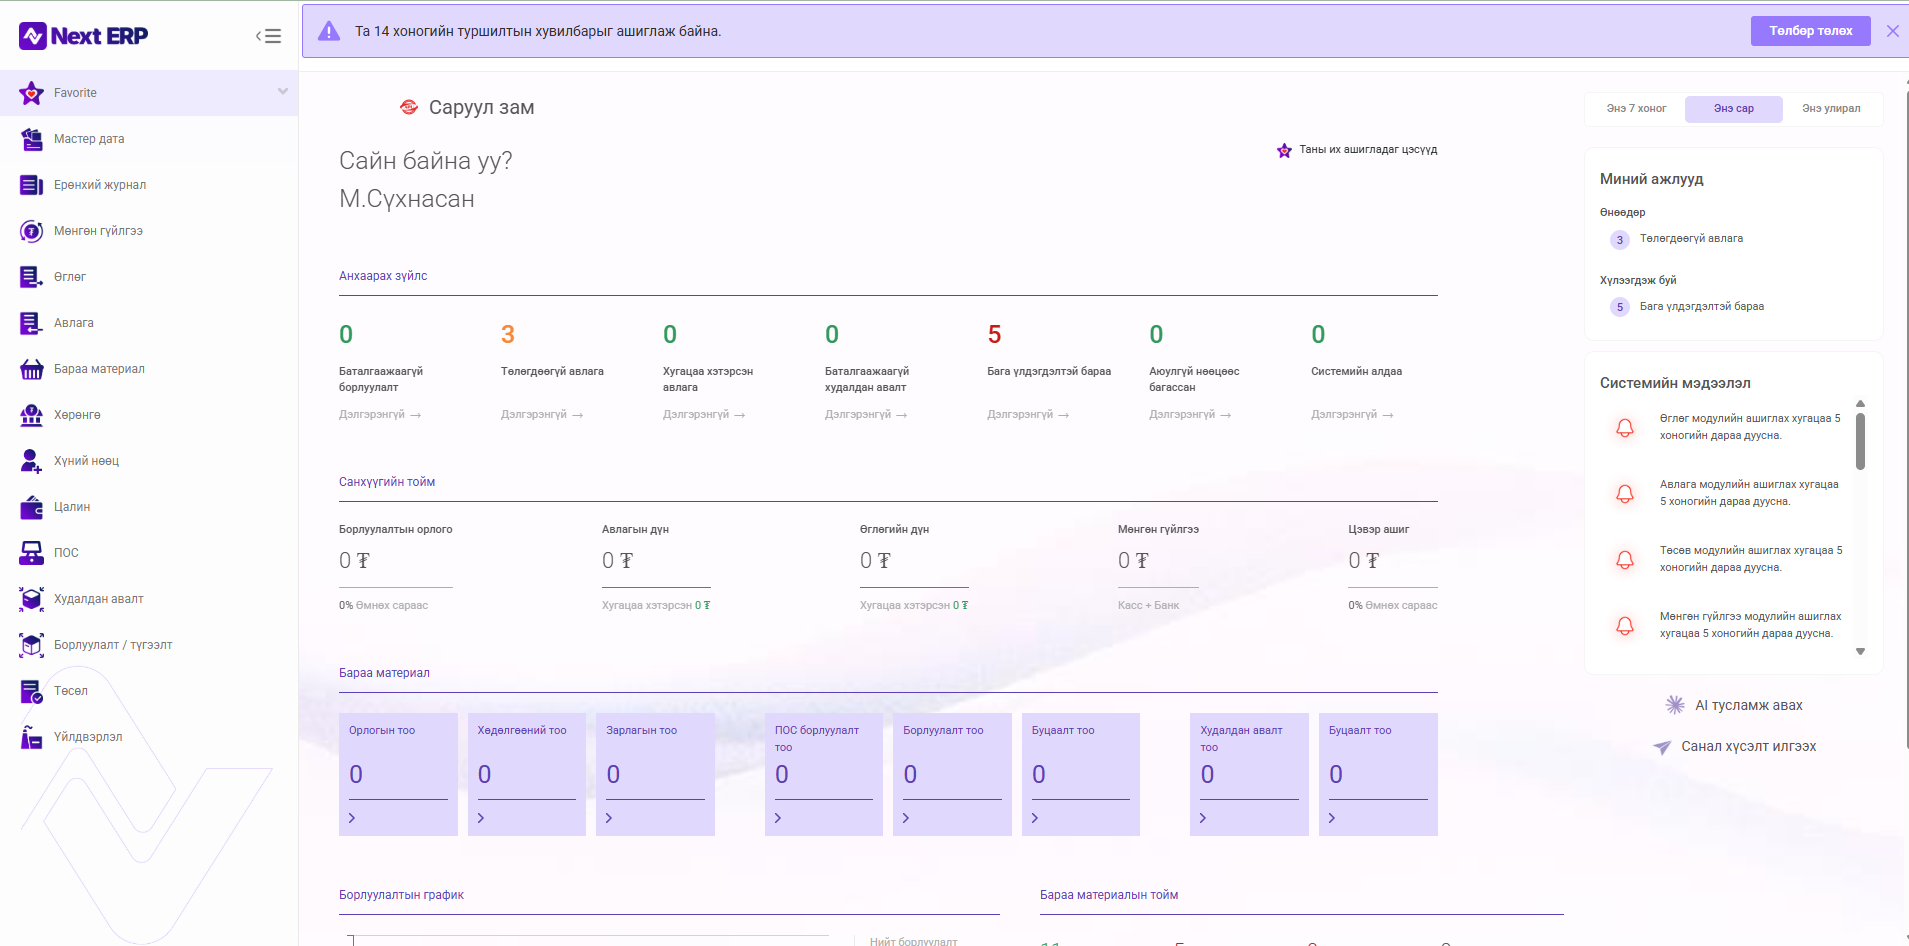Dismiss the trial period banner
Image resolution: width=1909 pixels, height=946 pixels.
[x=1892, y=31]
